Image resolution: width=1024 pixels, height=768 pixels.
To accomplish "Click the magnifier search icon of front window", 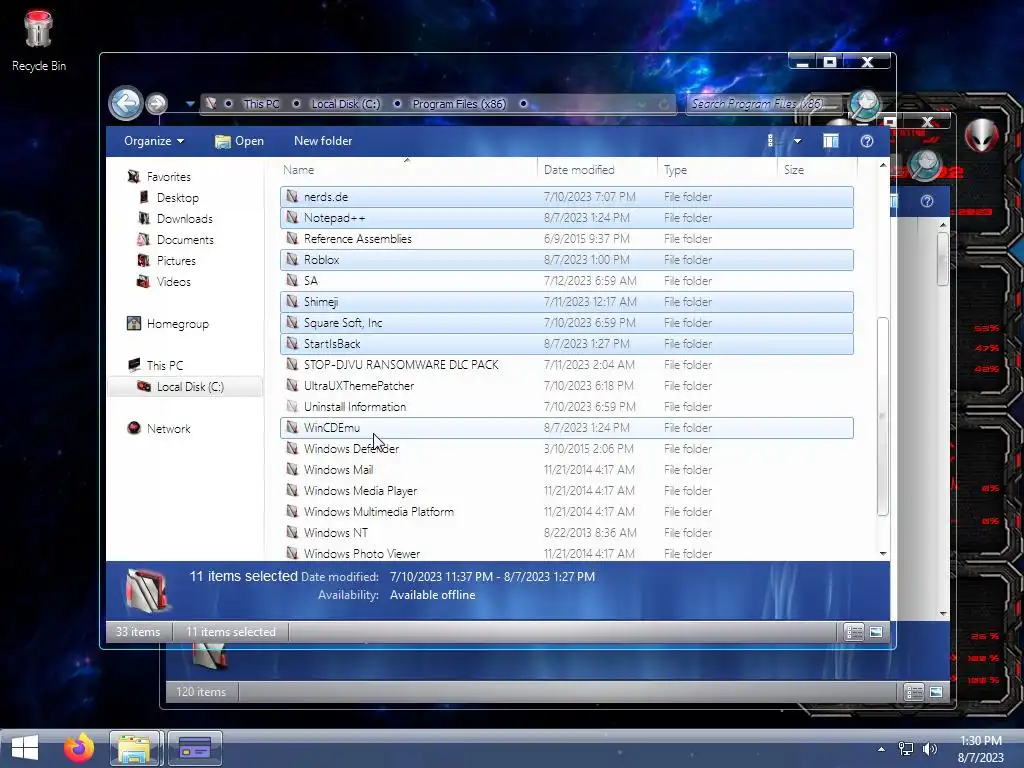I will [x=864, y=104].
